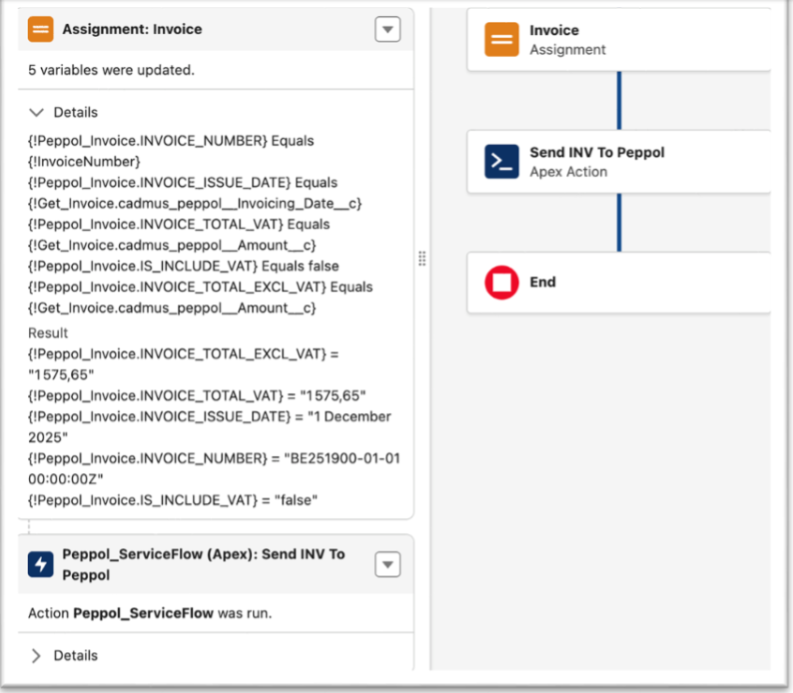Image resolution: width=793 pixels, height=693 pixels.
Task: Click the "Assignment: Invoice" header title
Action: 132,30
